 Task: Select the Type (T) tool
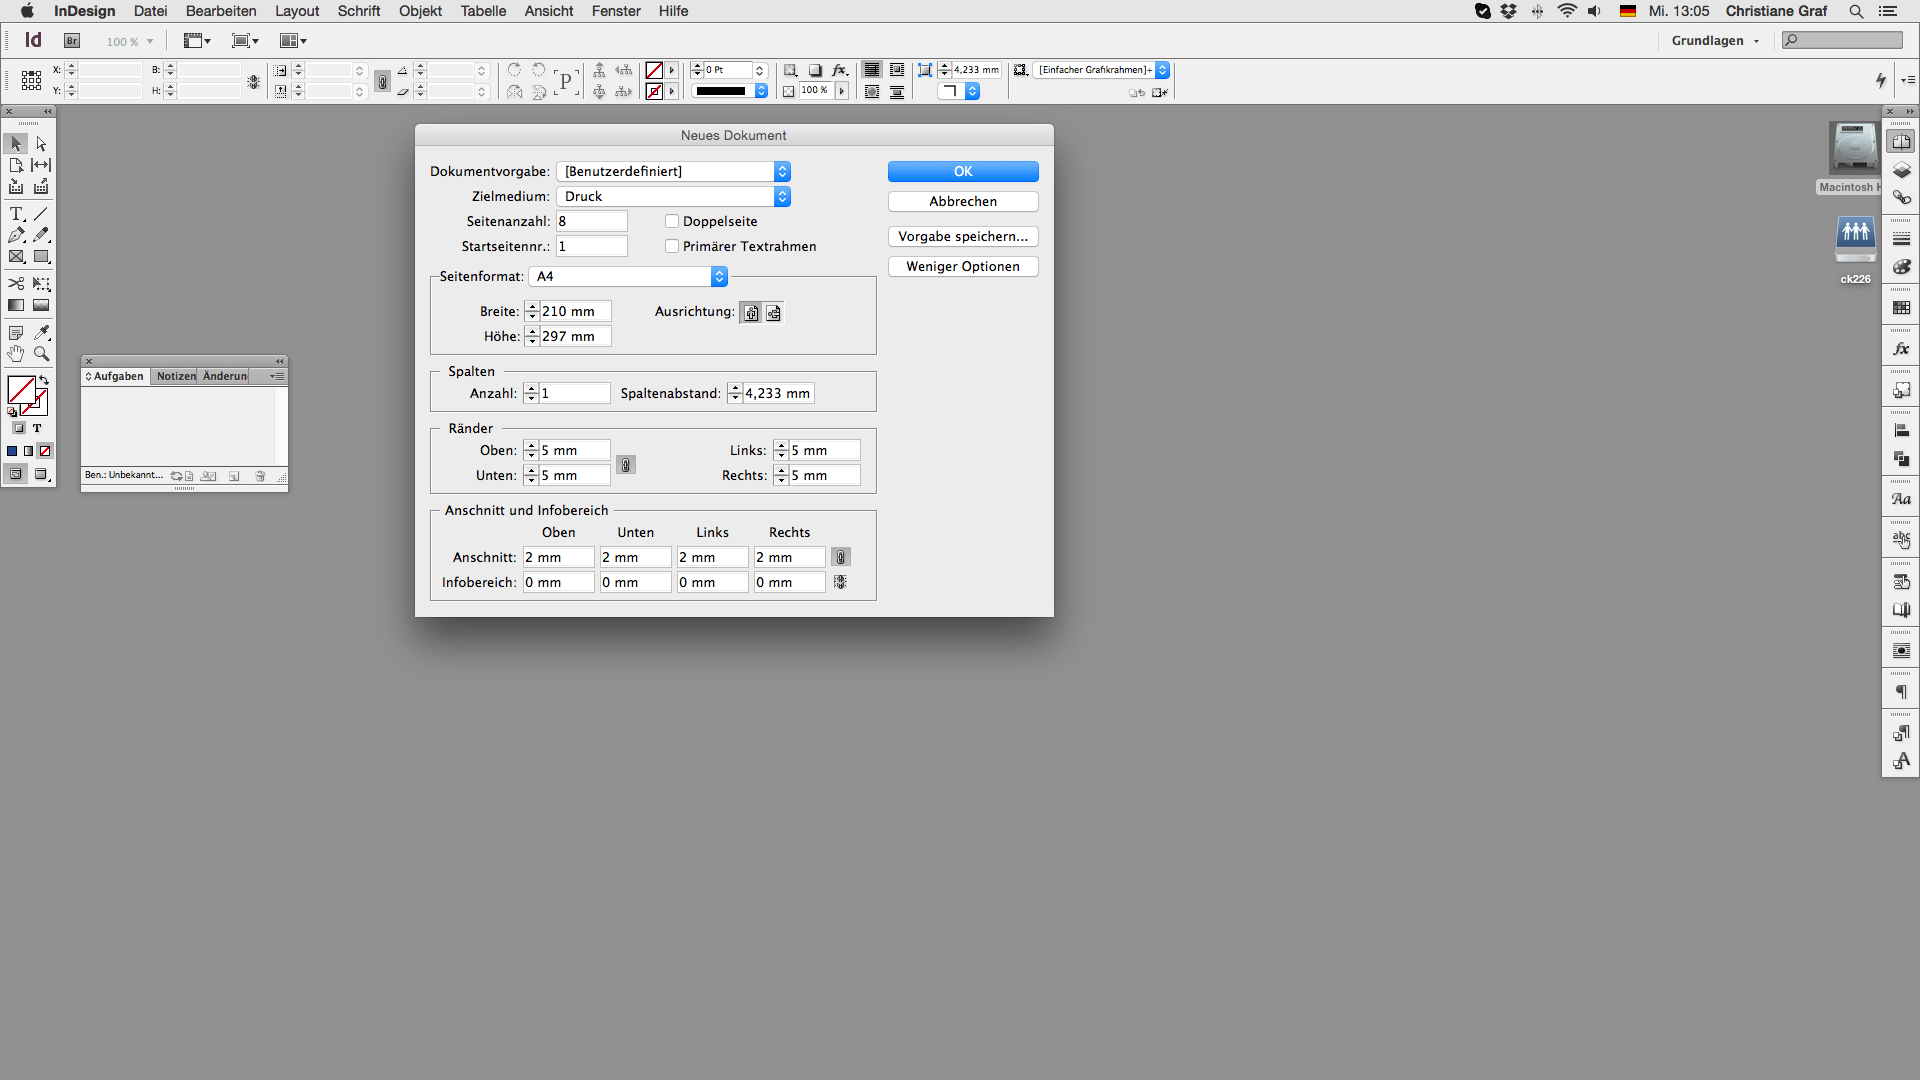click(x=16, y=214)
